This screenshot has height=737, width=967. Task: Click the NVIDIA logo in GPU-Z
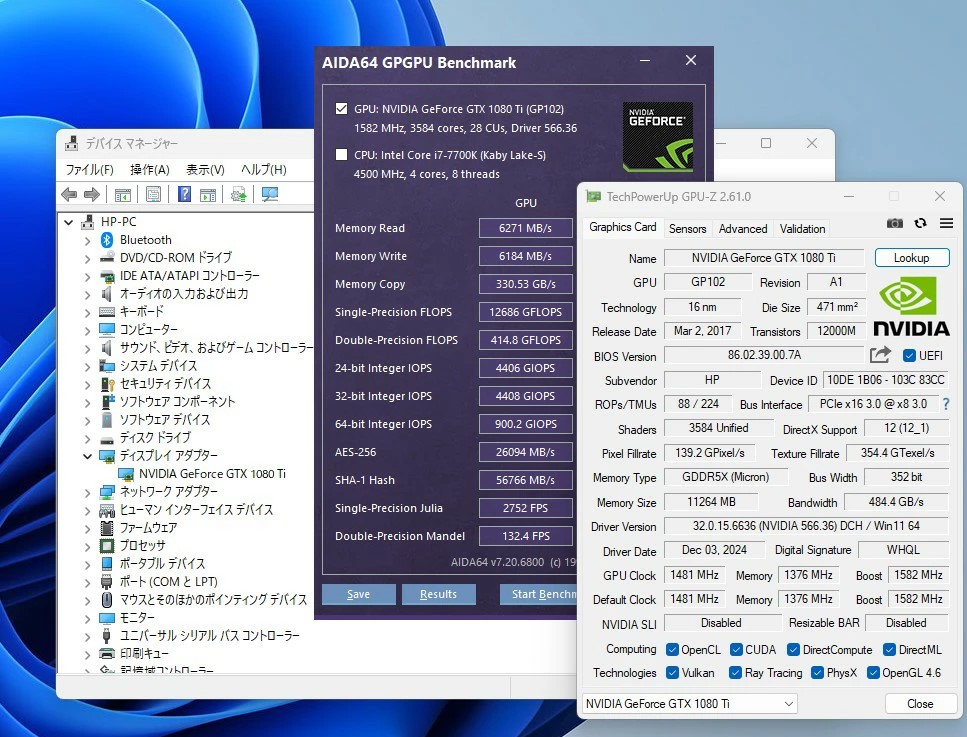911,307
